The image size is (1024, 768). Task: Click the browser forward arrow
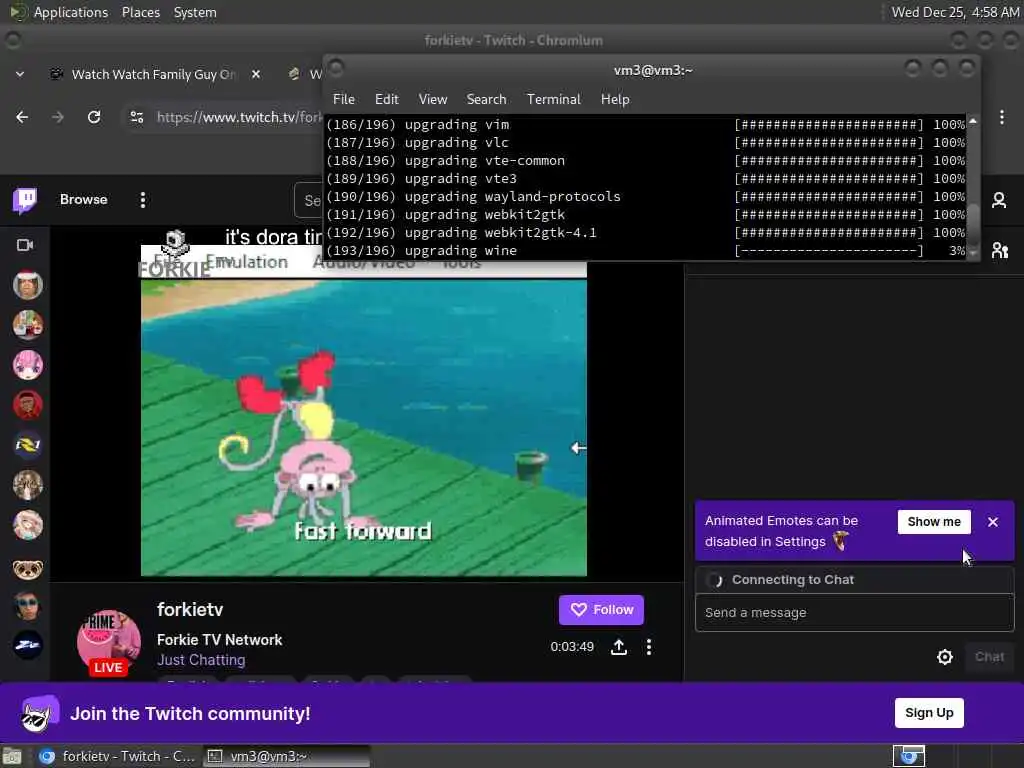[x=58, y=117]
